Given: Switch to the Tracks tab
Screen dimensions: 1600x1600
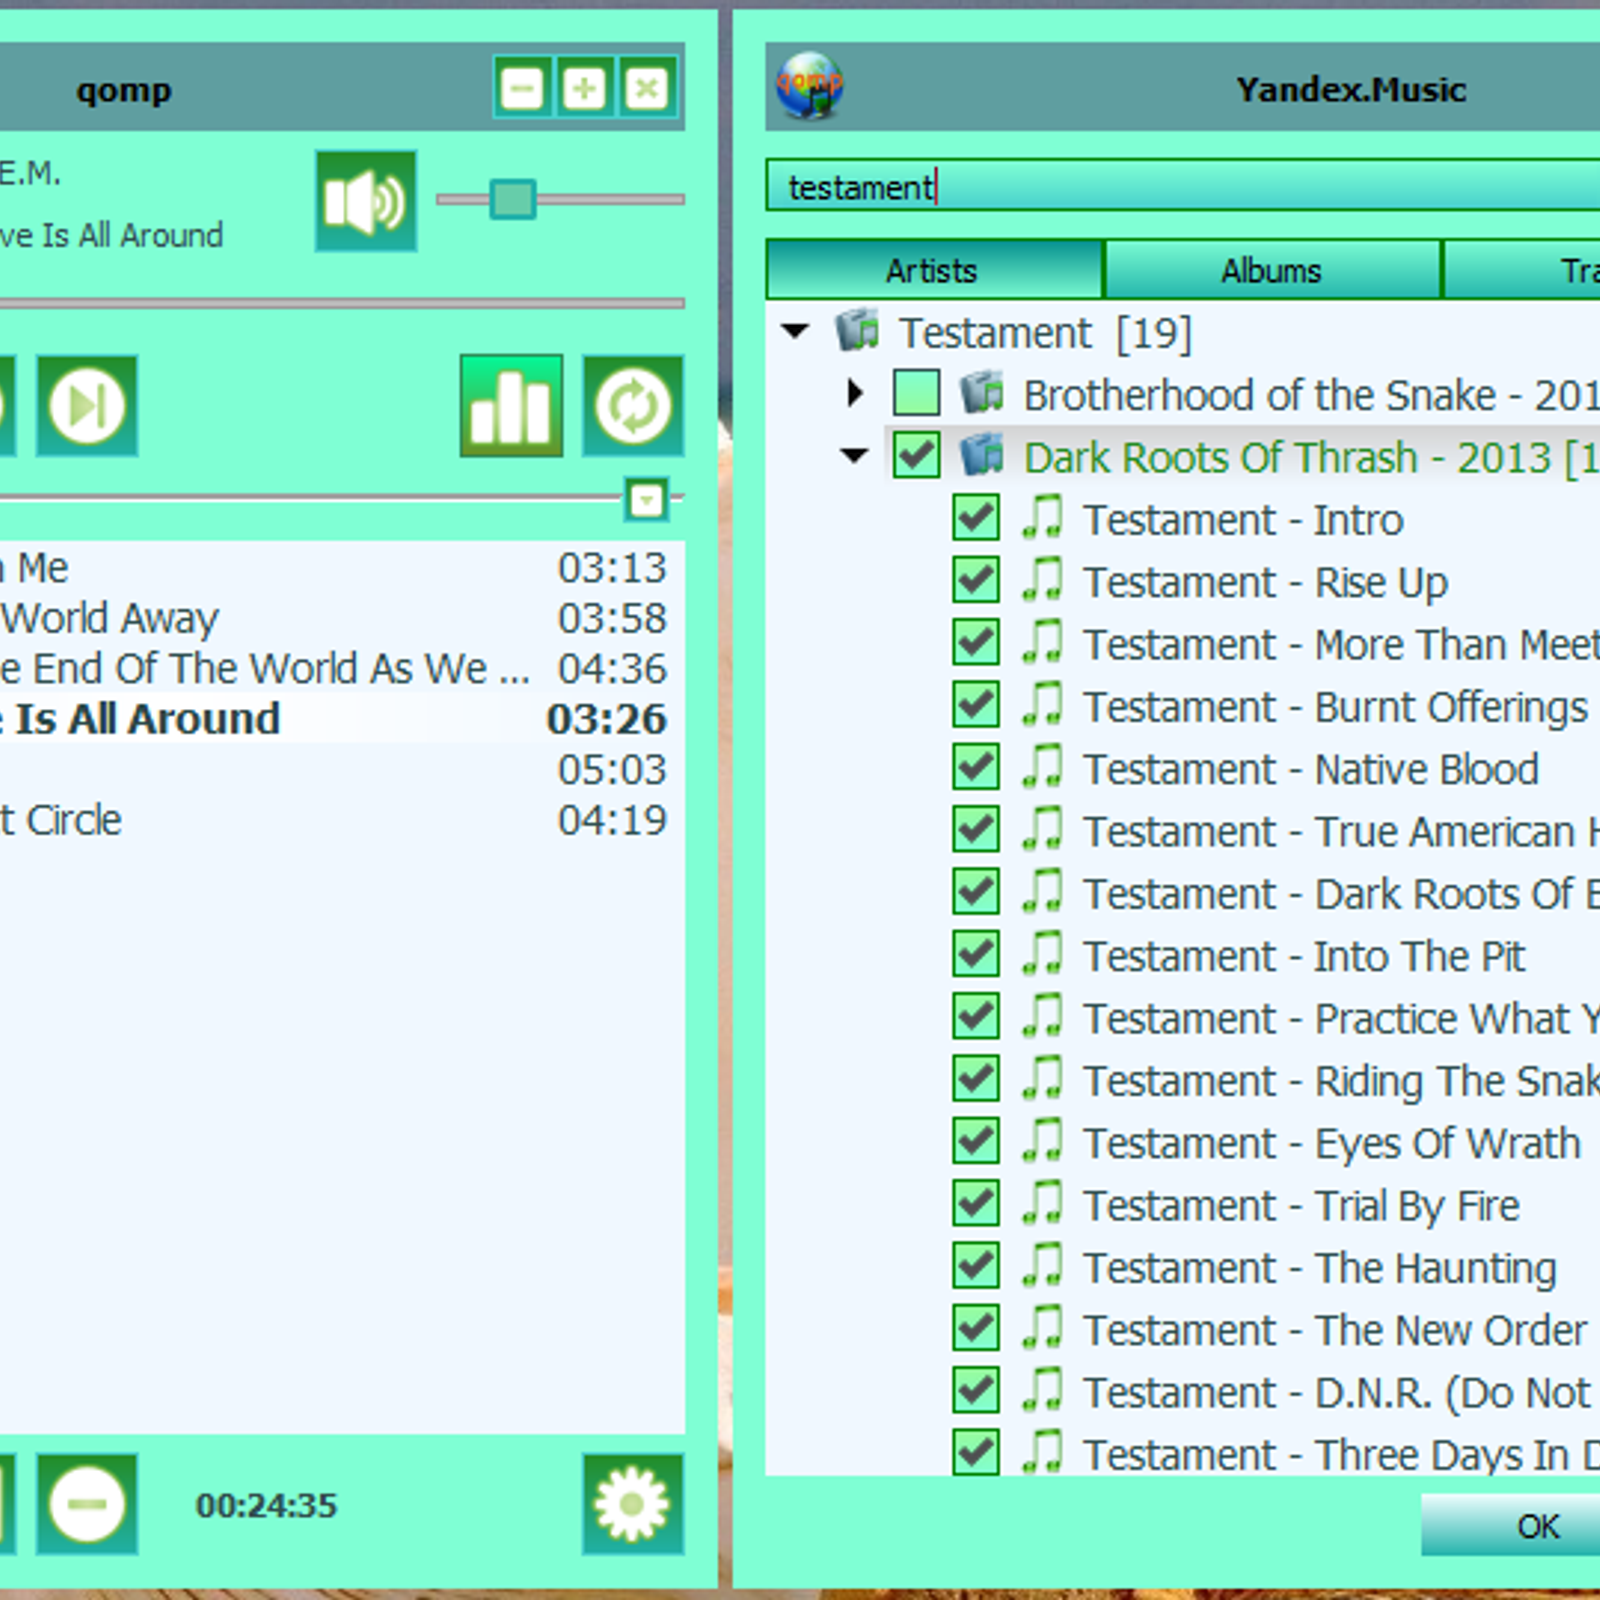Looking at the screenshot, I should point(1522,270).
